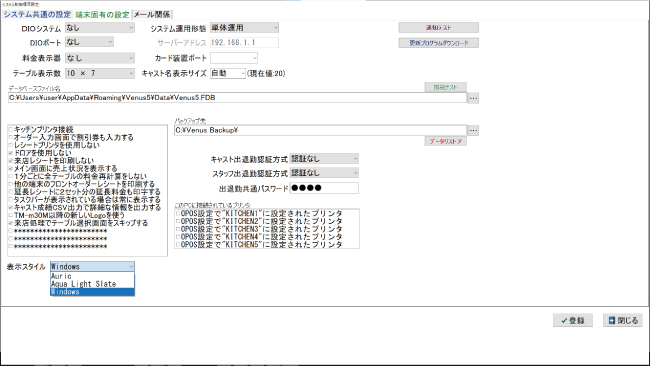Click browse button beside backup folder path
This screenshot has width=650, height=366.
point(473,130)
